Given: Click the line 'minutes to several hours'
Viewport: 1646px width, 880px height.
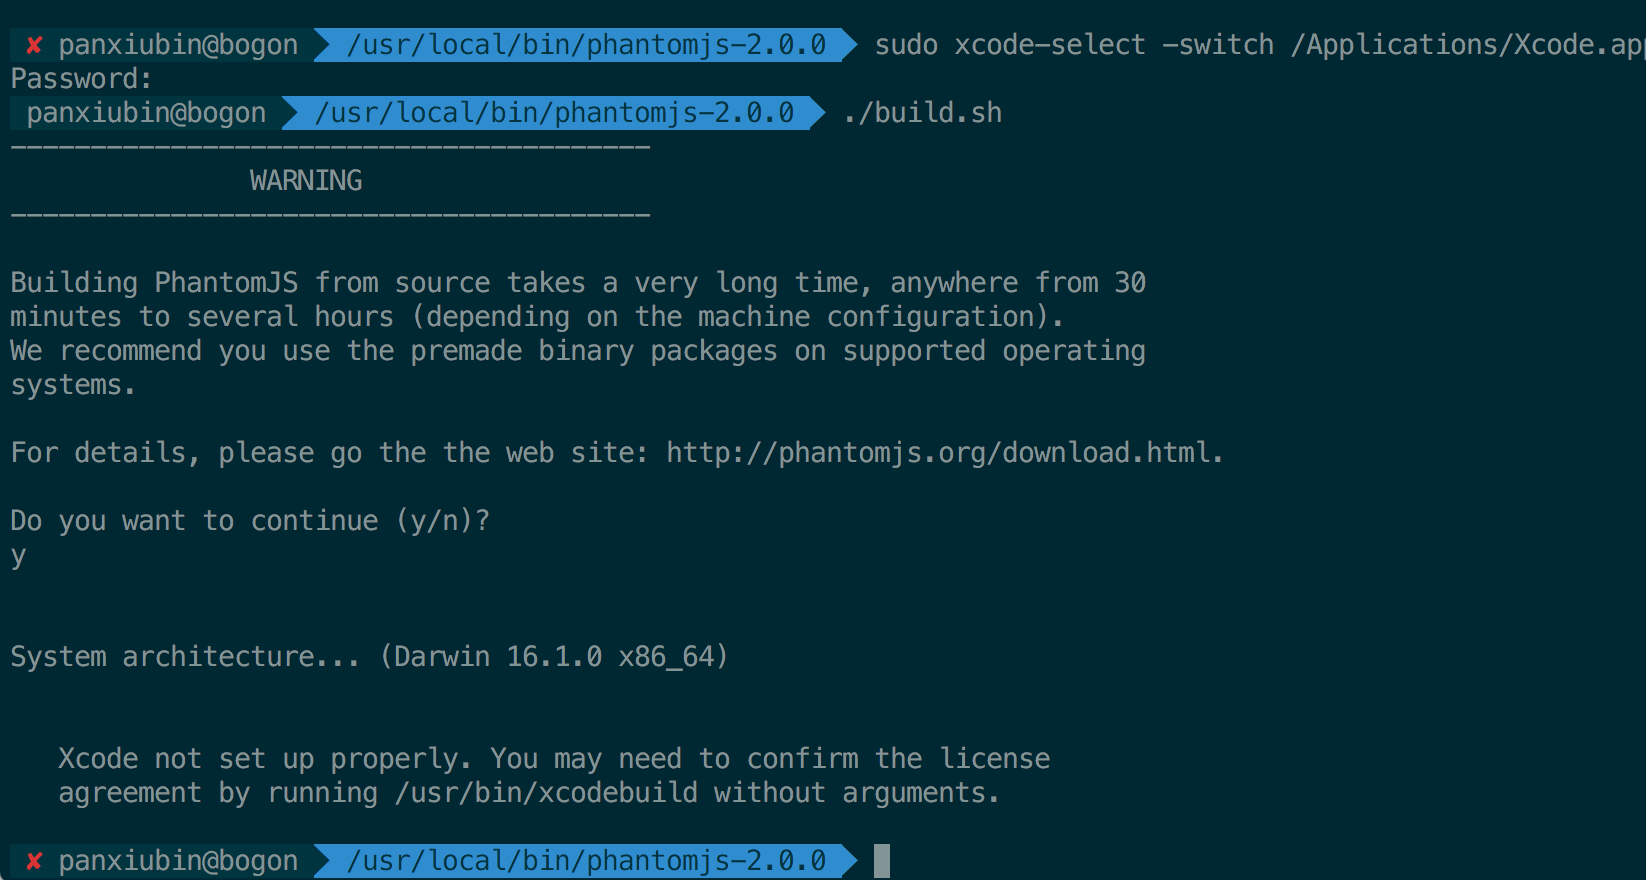Looking at the screenshot, I should (x=537, y=317).
